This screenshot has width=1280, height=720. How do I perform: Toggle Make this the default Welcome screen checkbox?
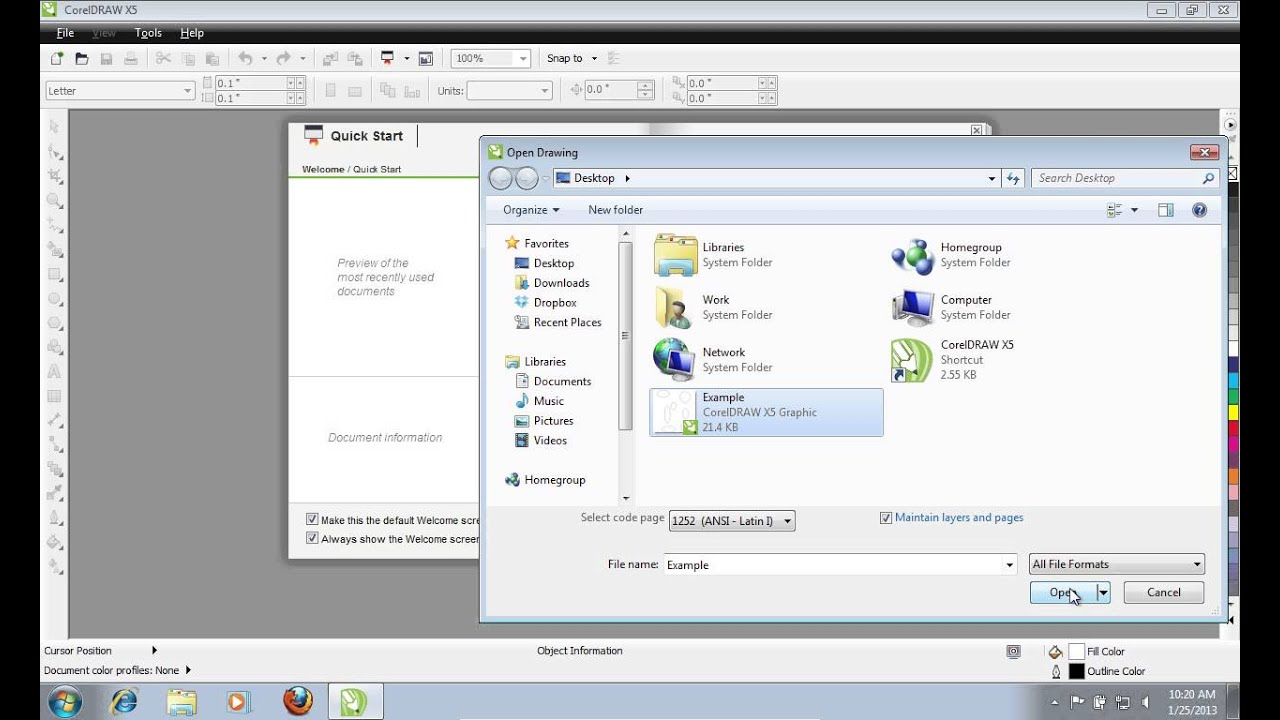tap(312, 520)
